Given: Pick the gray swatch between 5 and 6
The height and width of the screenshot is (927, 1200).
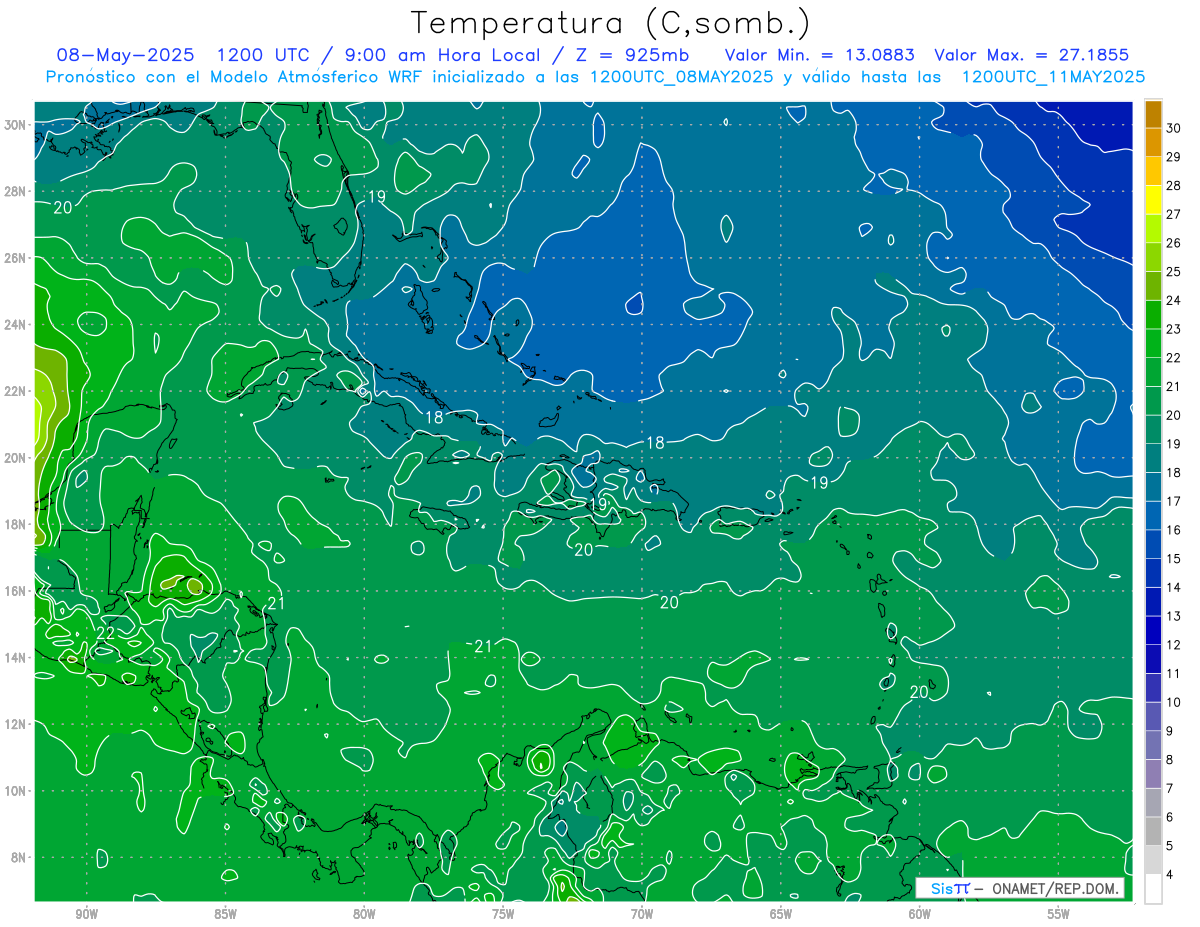Looking at the screenshot, I should 1153,832.
